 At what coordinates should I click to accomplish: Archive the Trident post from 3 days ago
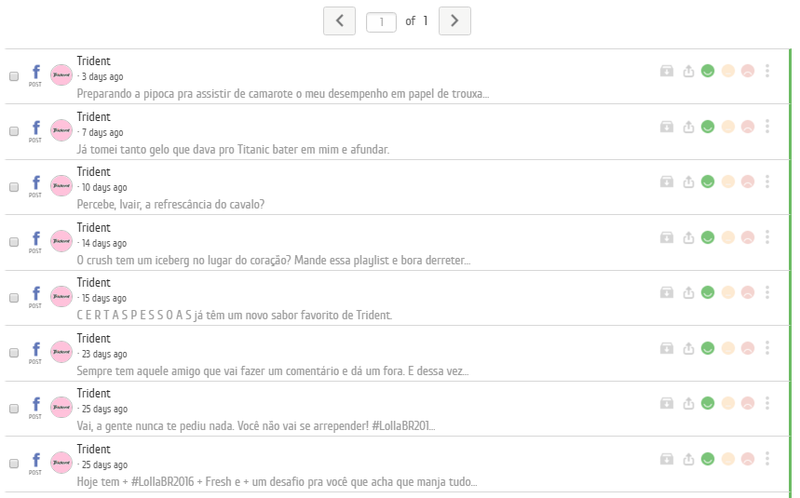[667, 71]
